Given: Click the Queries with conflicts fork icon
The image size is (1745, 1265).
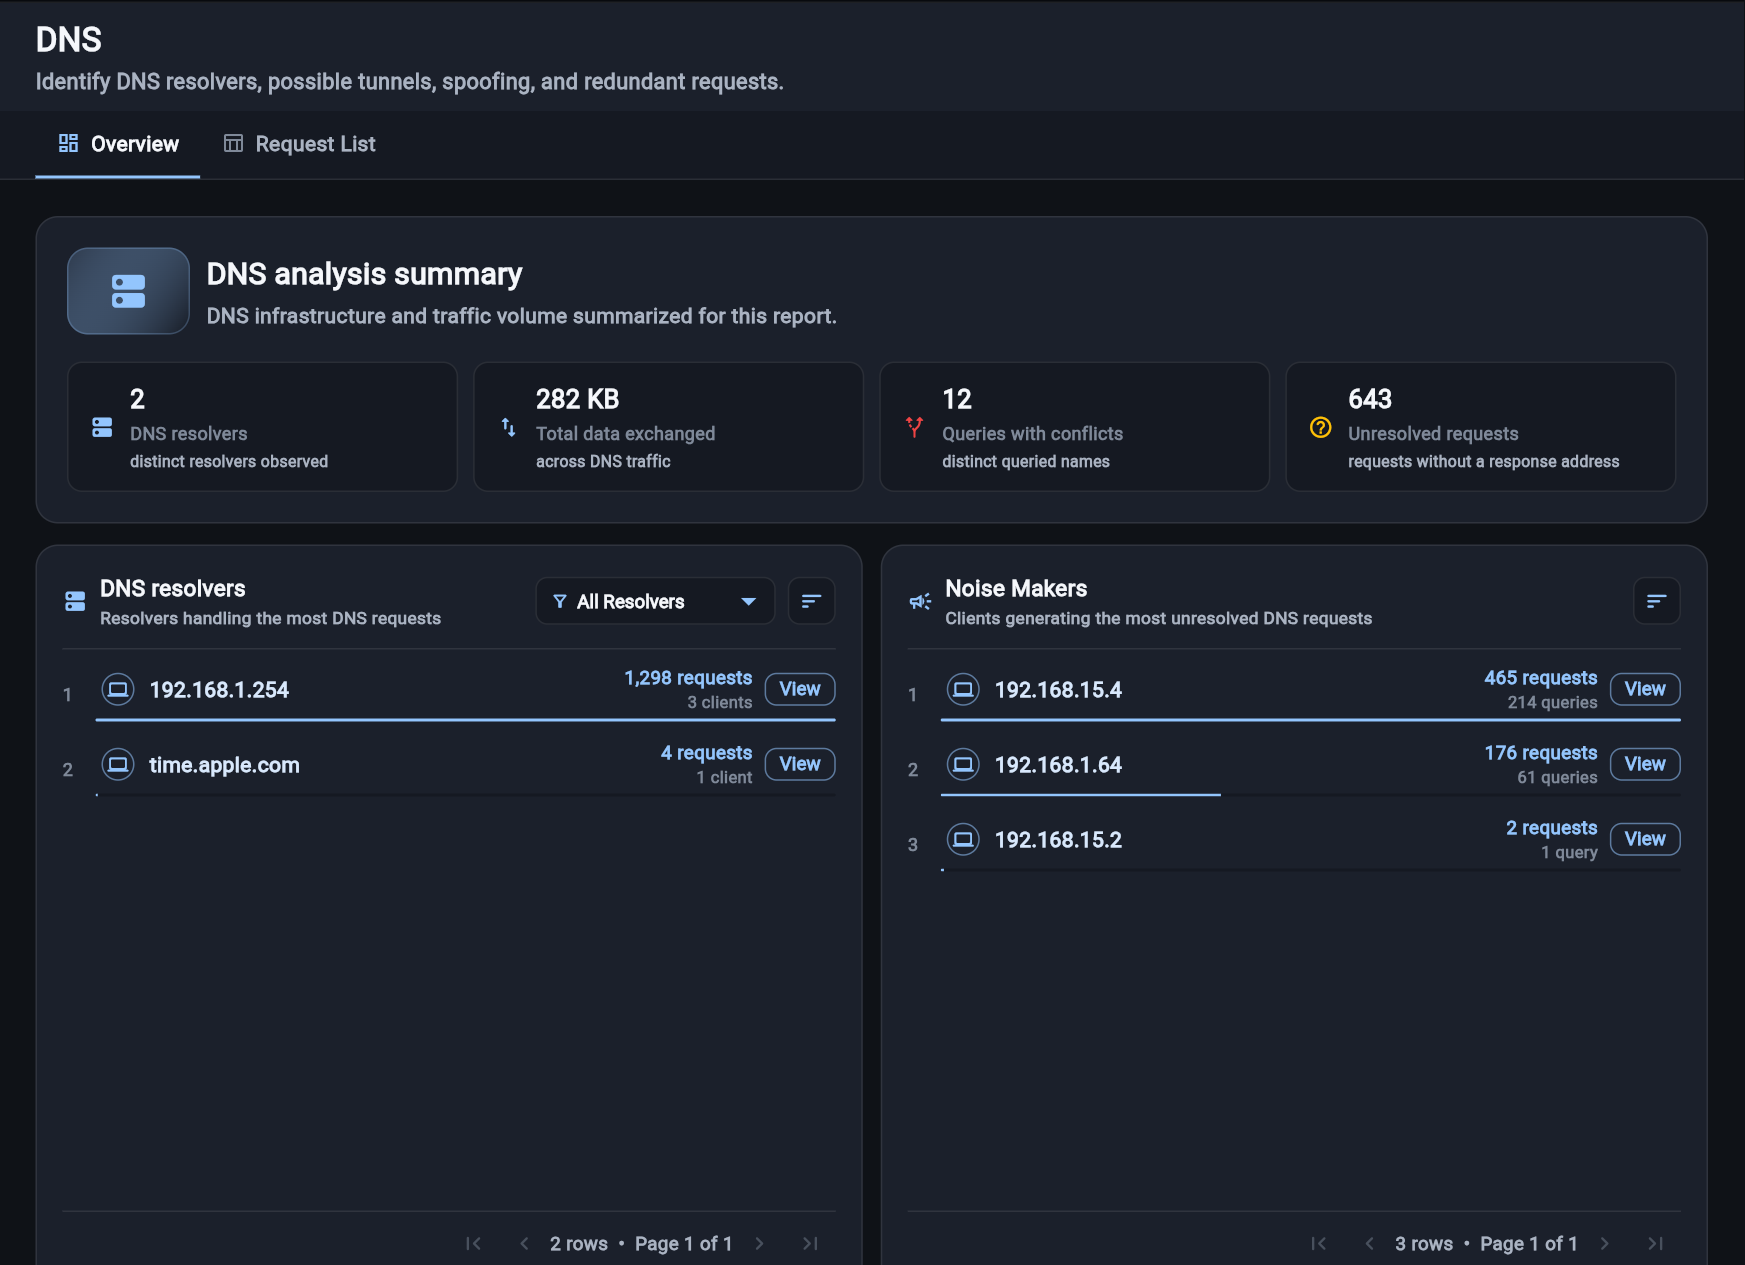Looking at the screenshot, I should (x=914, y=427).
